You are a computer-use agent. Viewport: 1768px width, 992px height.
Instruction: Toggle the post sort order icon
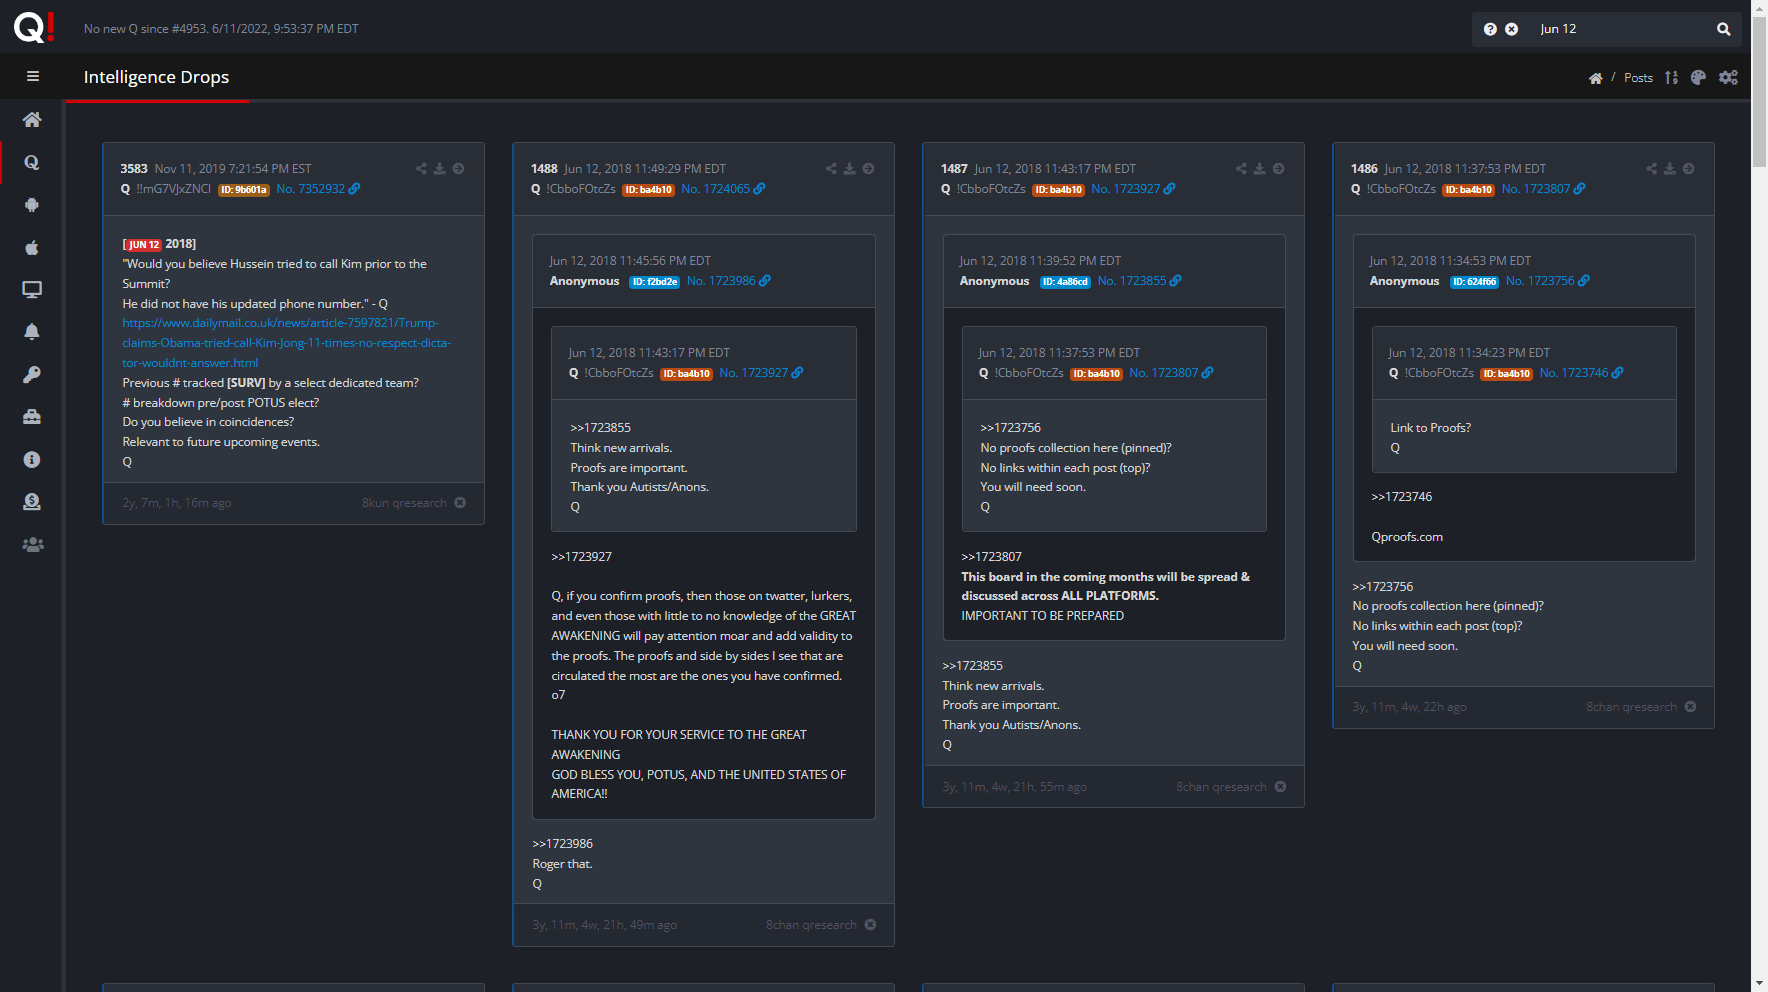pos(1671,78)
